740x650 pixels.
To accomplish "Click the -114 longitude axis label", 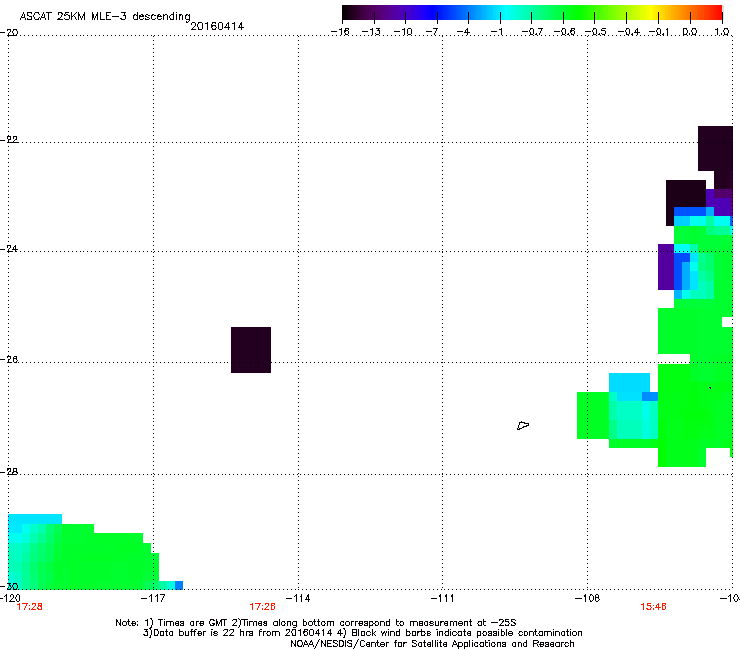I will (x=298, y=598).
